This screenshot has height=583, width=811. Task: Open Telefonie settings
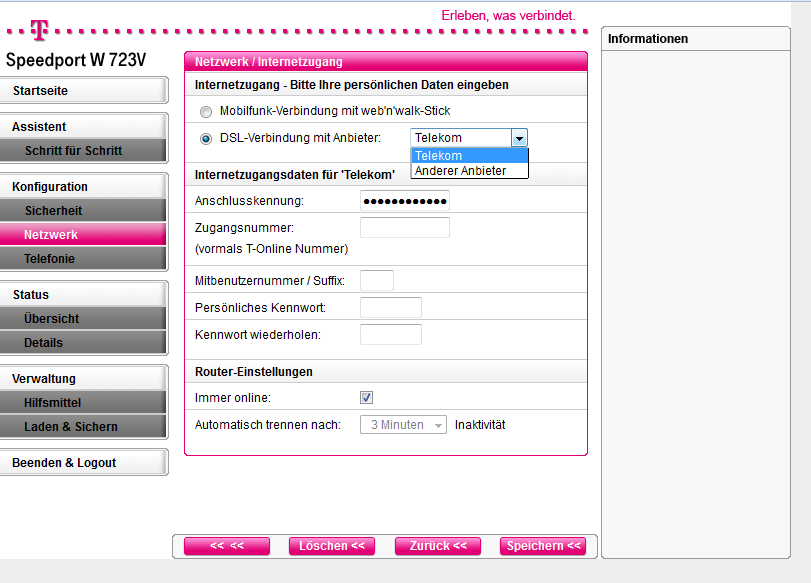point(83,259)
